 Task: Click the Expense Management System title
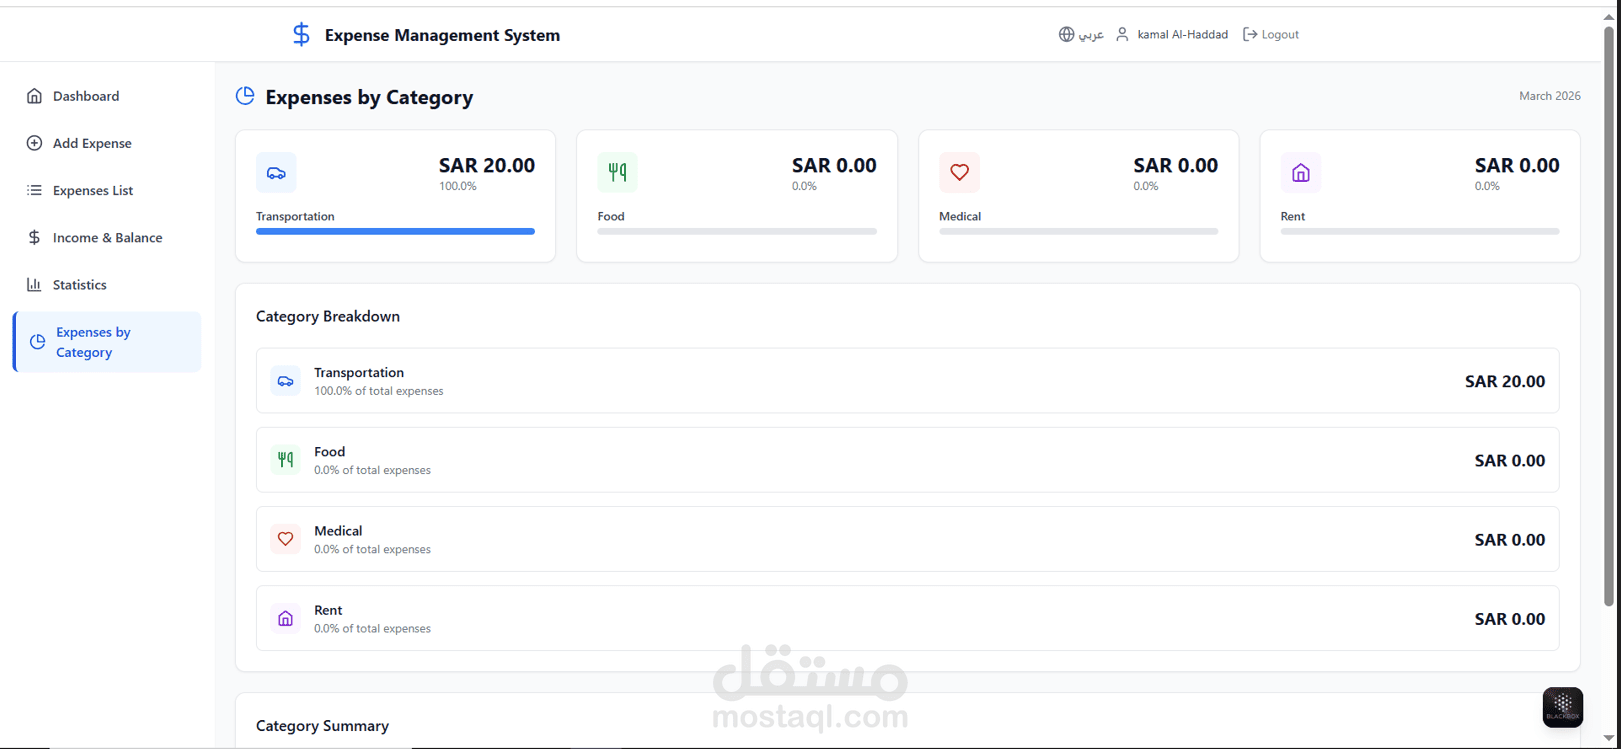[x=442, y=35]
